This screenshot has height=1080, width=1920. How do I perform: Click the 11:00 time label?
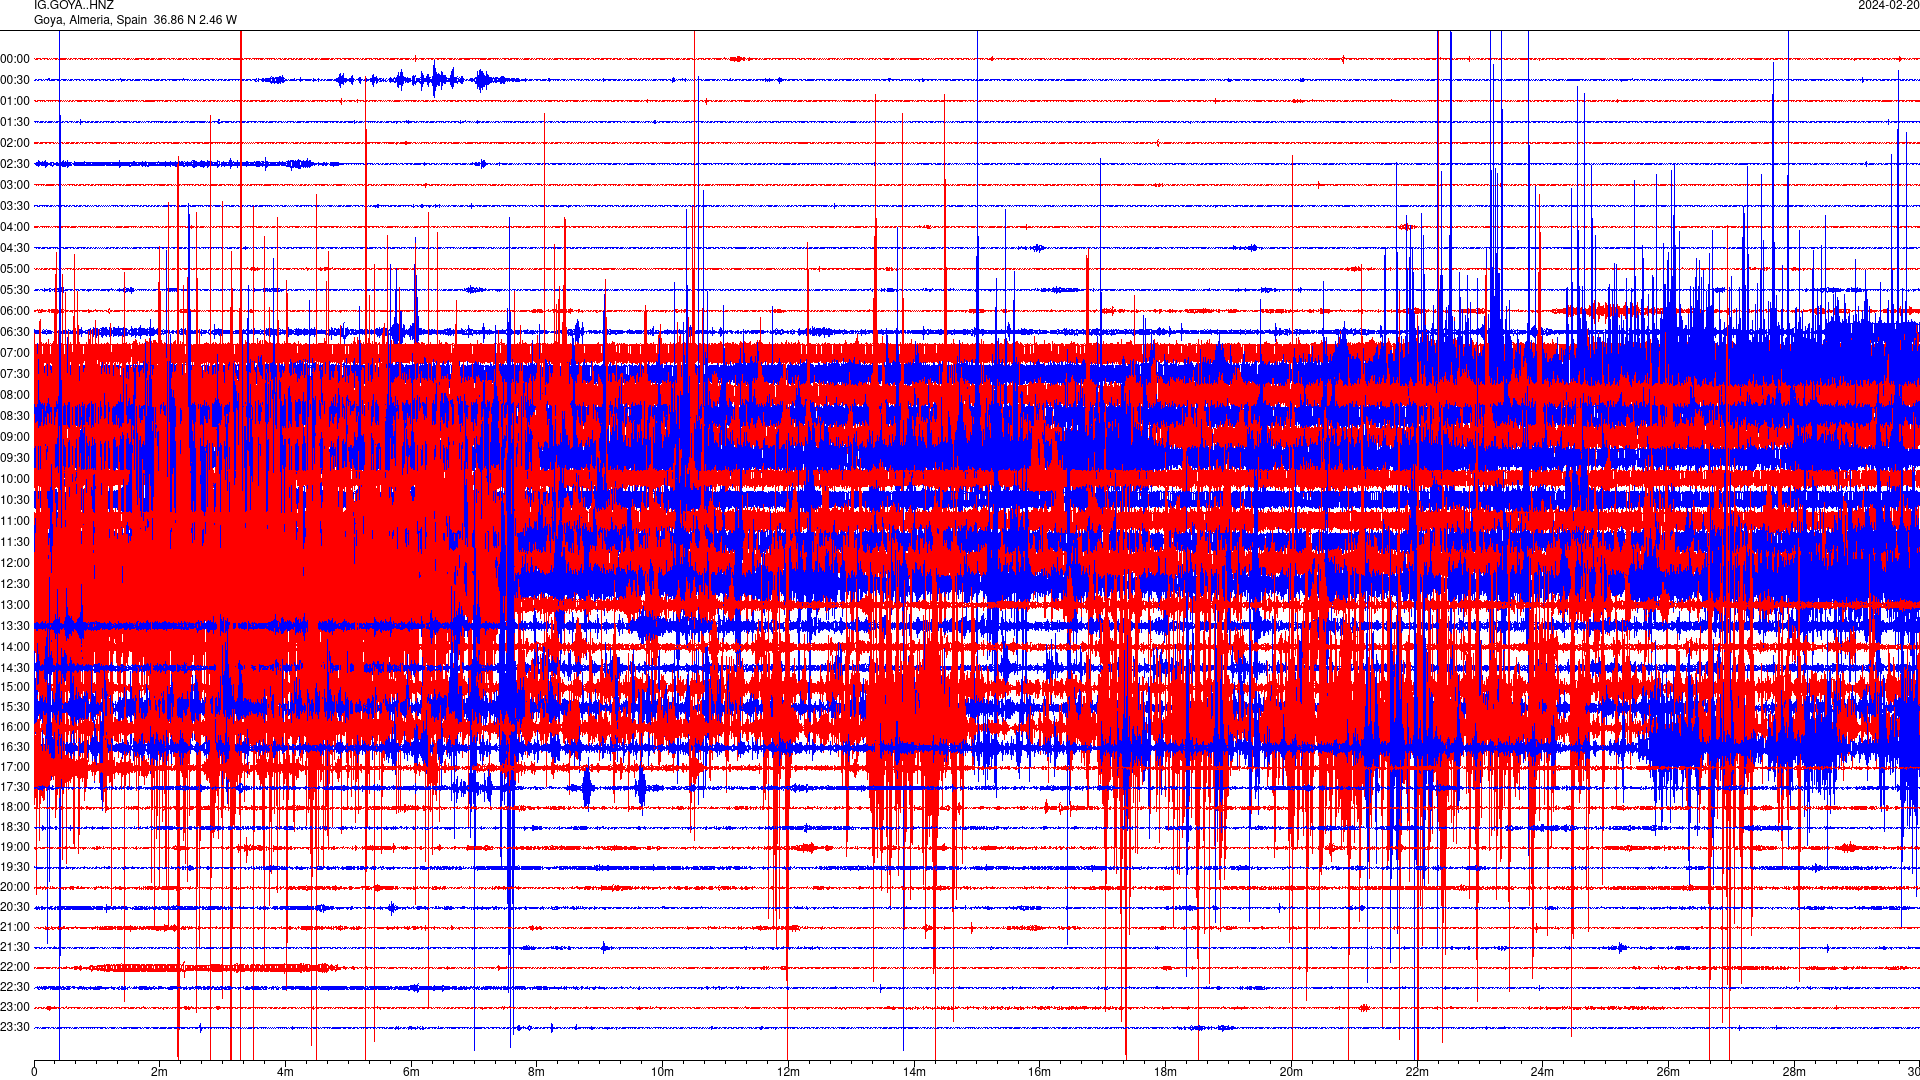tap(15, 521)
